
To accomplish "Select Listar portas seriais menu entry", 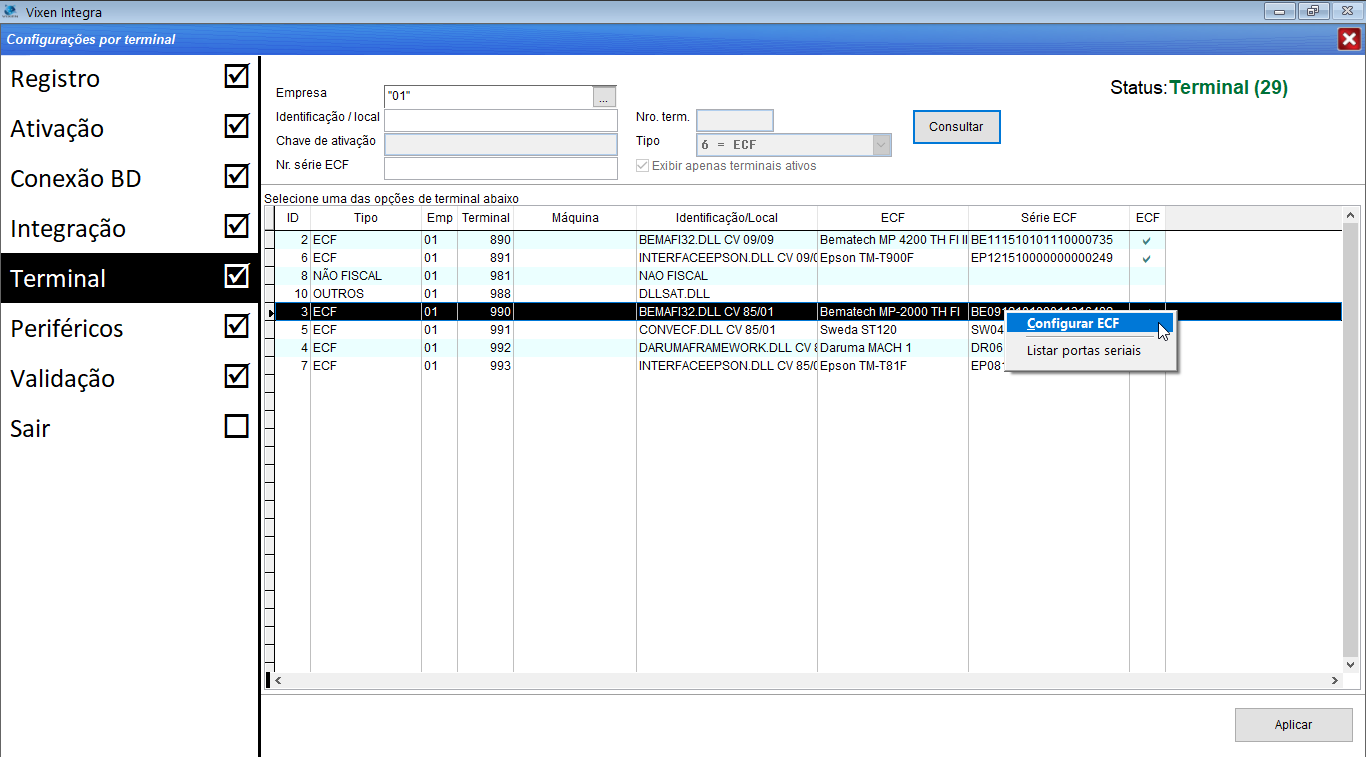I will click(1083, 350).
